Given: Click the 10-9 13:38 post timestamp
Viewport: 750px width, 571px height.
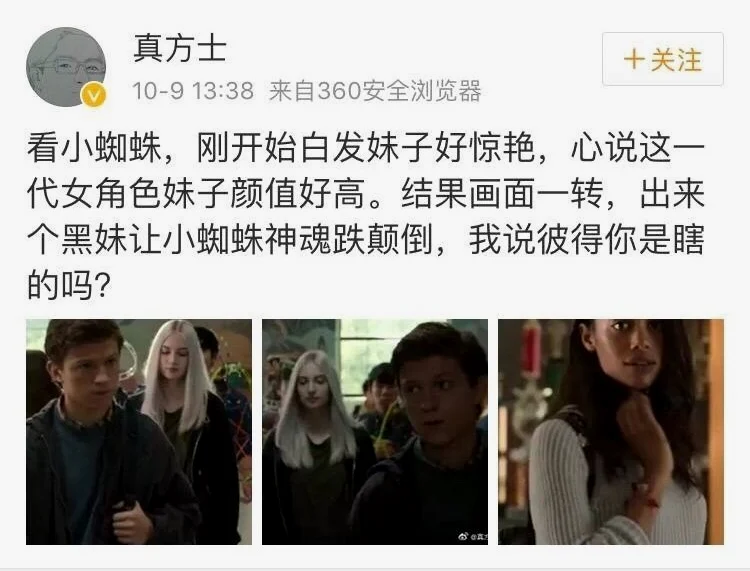Looking at the screenshot, I should (192, 90).
